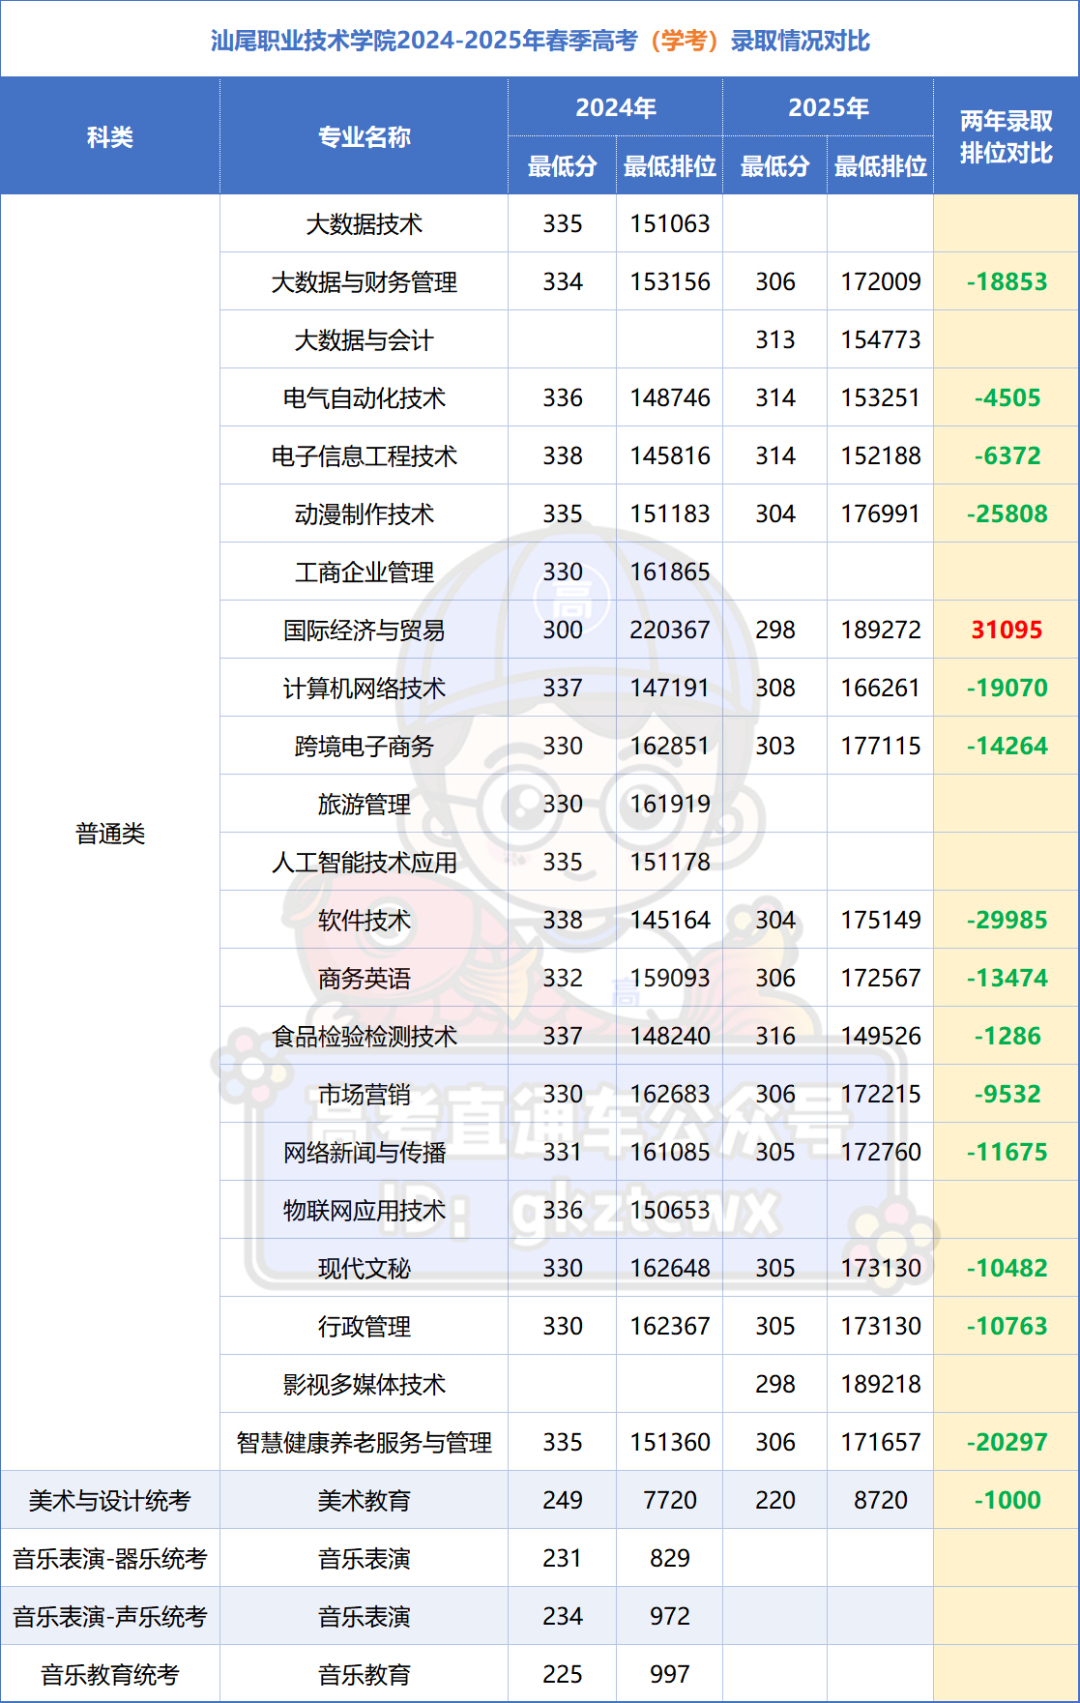This screenshot has height=1703, width=1080.
Task: Click rank 972 for 声乐统考 音乐表演
Action: point(670,1616)
